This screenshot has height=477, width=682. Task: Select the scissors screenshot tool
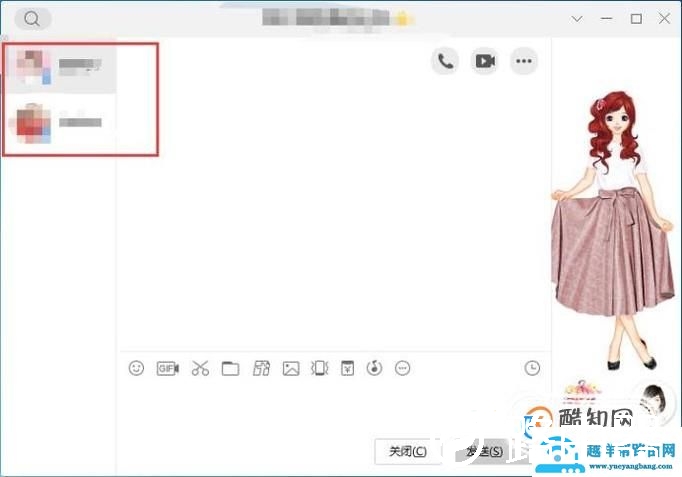200,368
